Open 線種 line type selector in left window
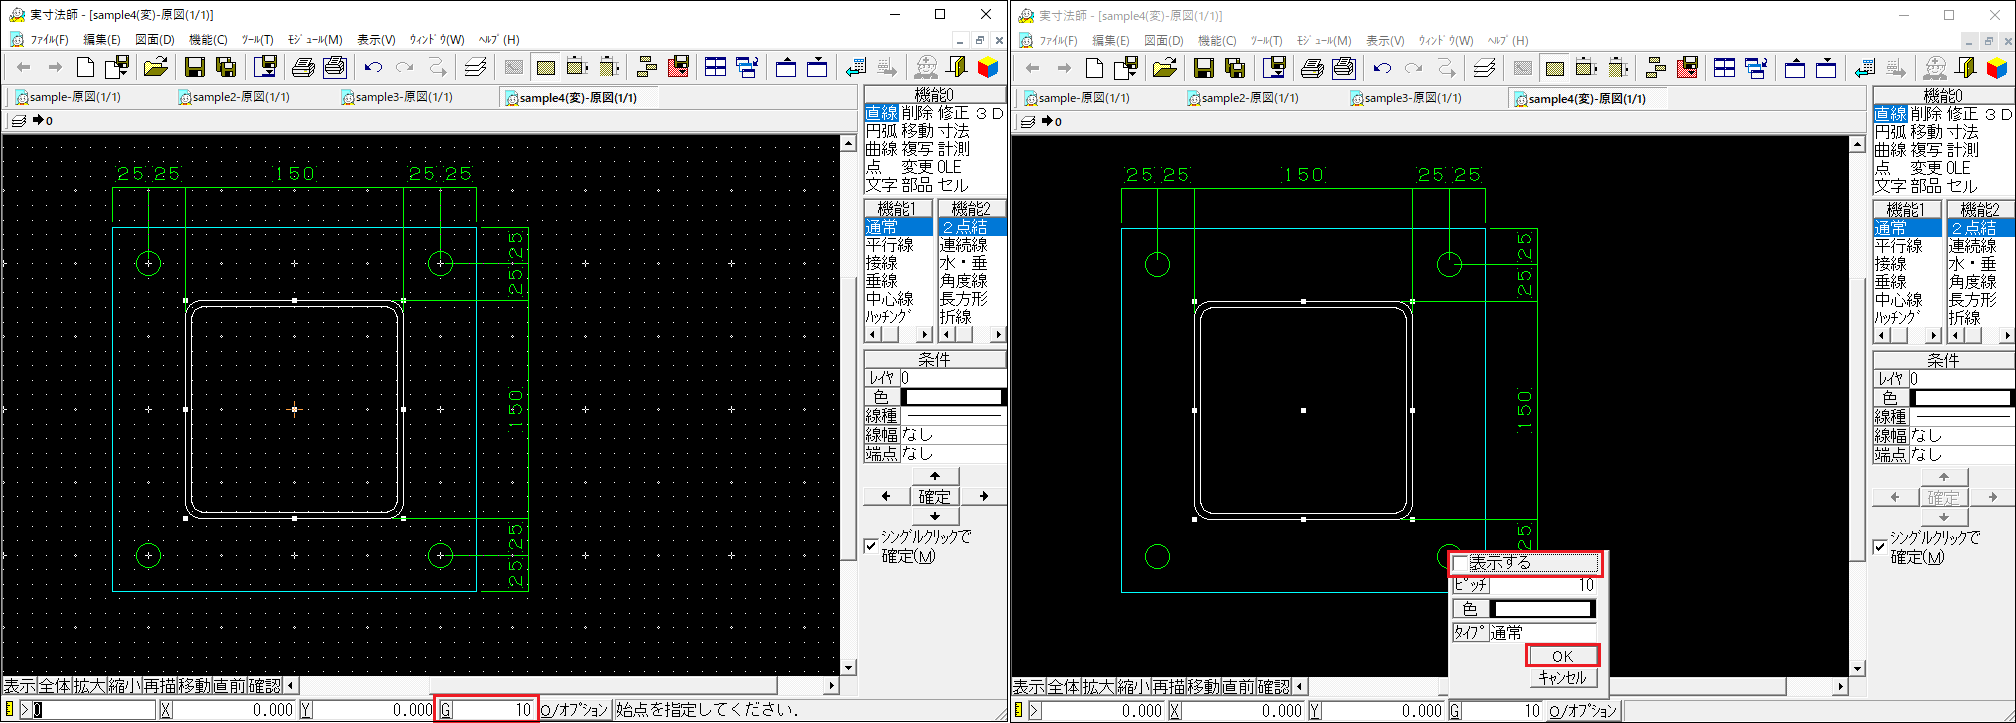 (953, 415)
